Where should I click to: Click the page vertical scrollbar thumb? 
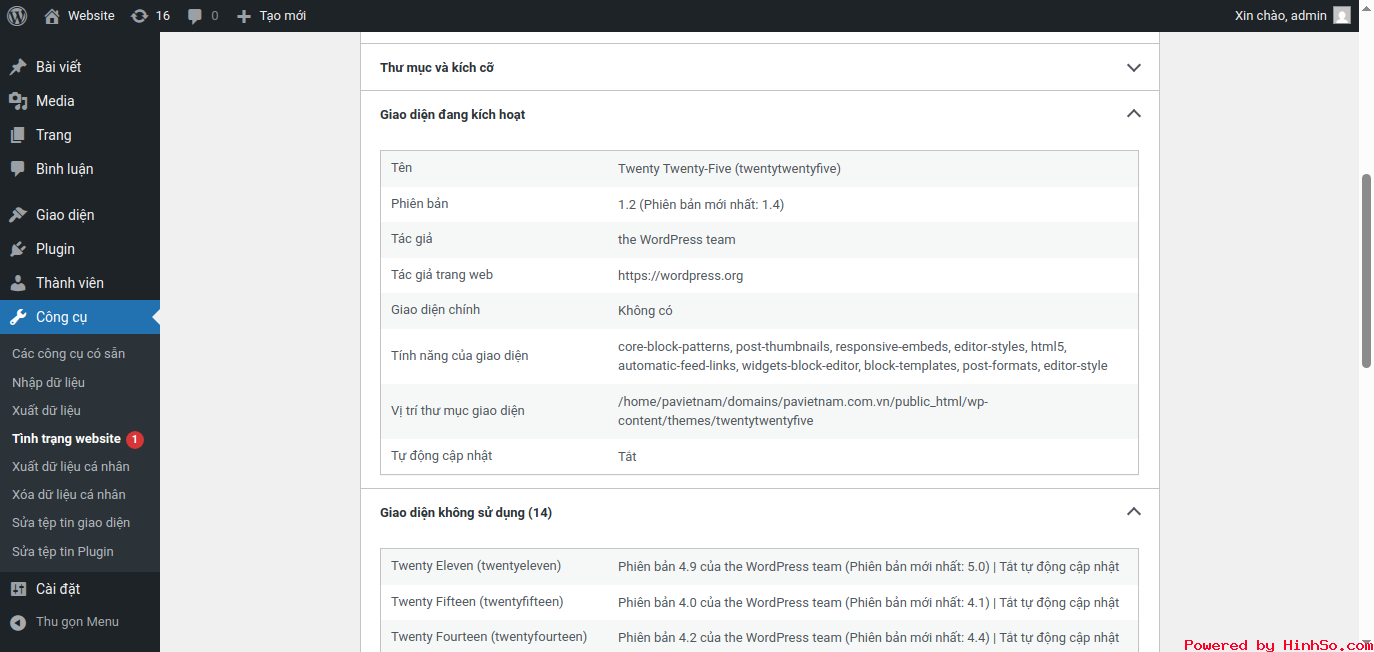click(x=1366, y=270)
